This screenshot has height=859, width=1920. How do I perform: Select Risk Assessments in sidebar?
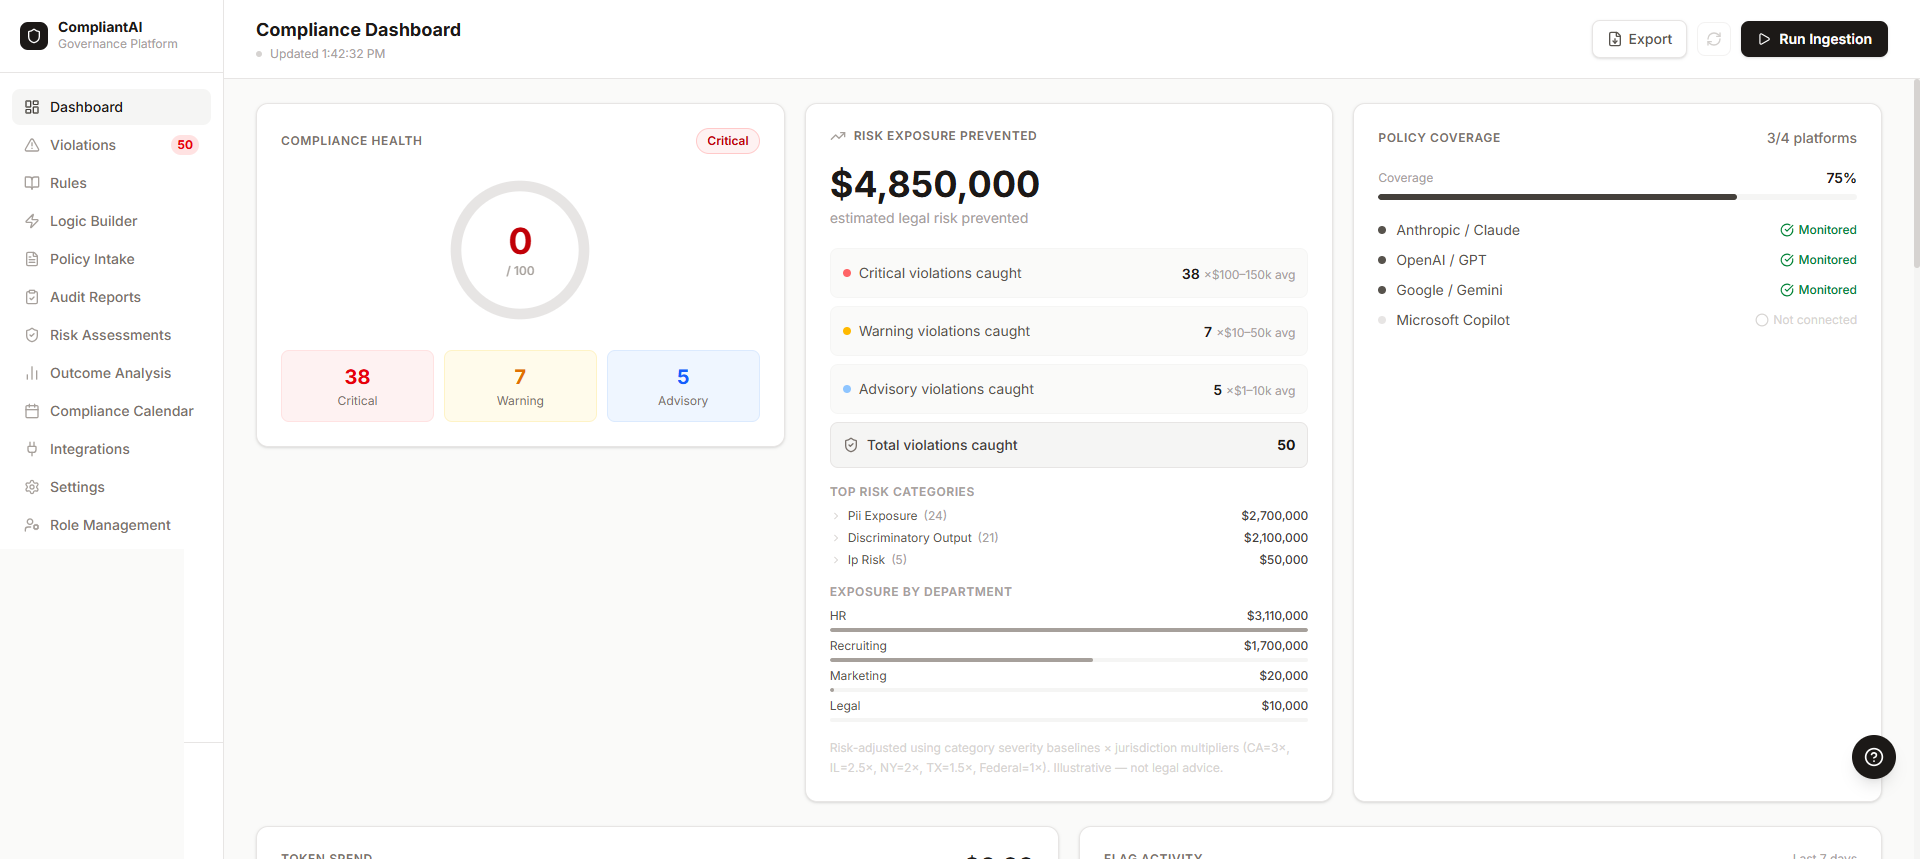click(x=111, y=335)
